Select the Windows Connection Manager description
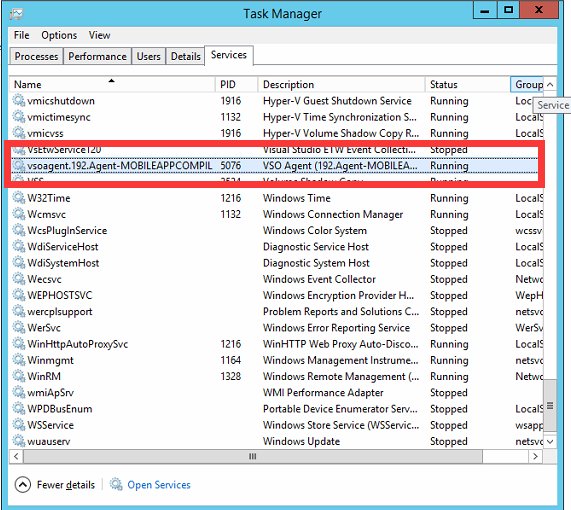571x510 pixels. [x=333, y=214]
